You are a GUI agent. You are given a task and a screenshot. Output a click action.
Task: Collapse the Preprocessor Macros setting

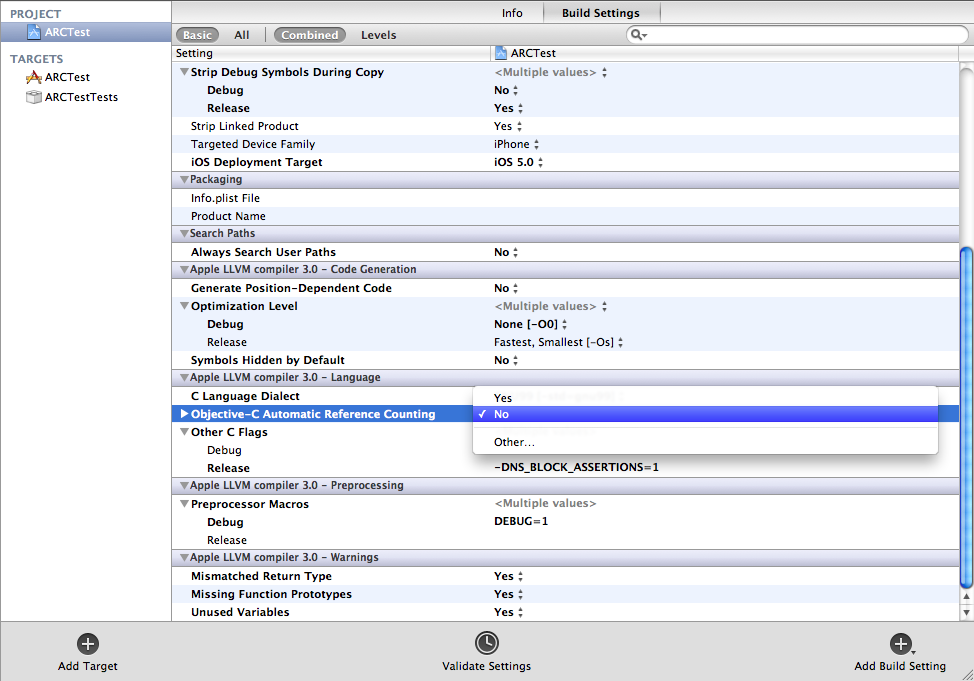coord(184,504)
